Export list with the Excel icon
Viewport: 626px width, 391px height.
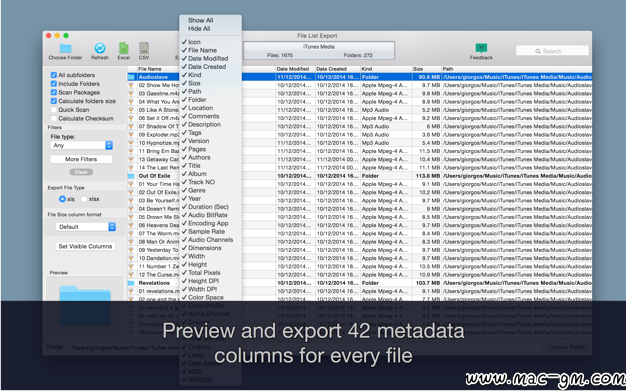click(124, 48)
